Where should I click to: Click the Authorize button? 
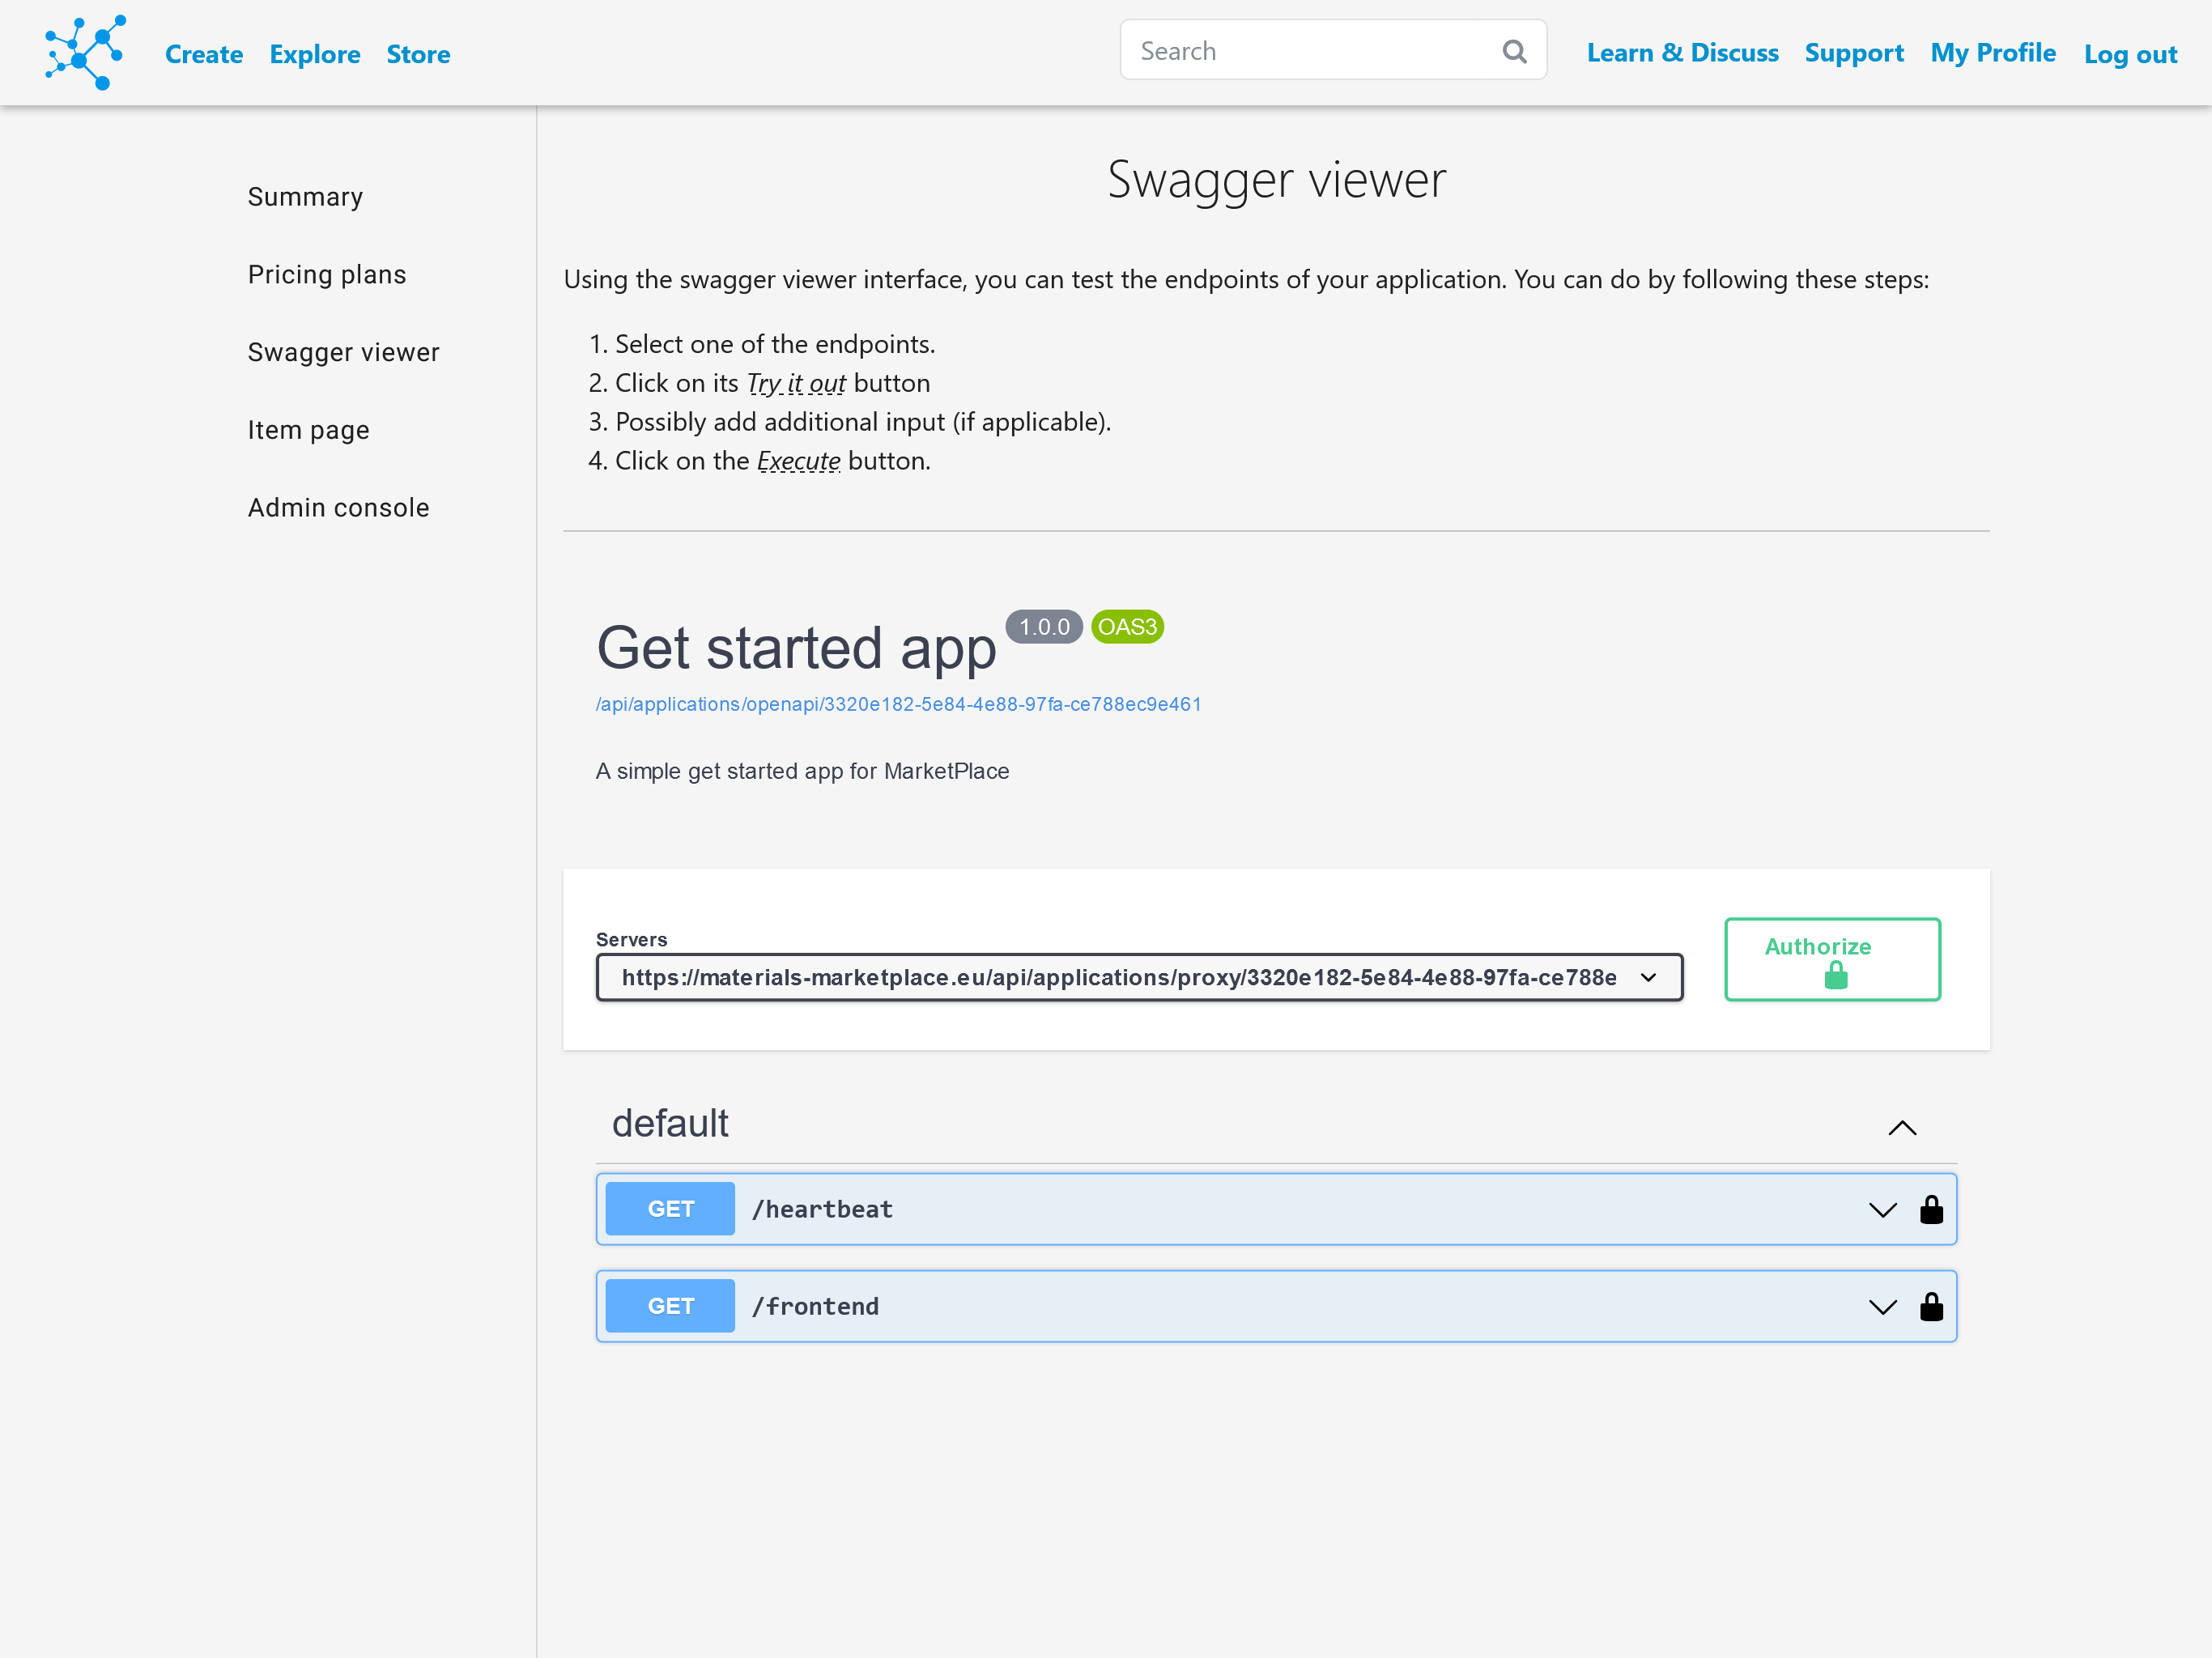pos(1832,959)
